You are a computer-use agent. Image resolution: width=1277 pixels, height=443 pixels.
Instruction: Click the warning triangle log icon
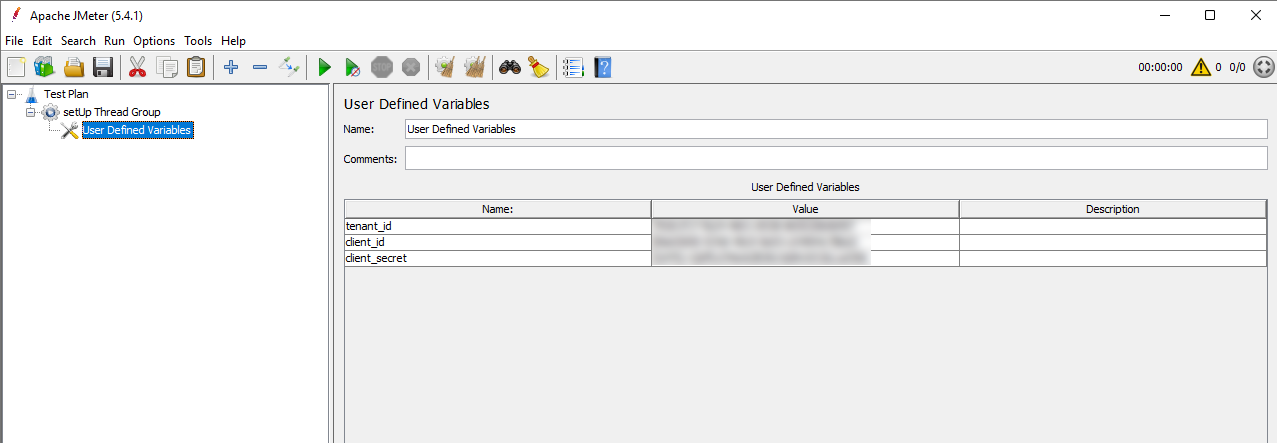click(1201, 67)
